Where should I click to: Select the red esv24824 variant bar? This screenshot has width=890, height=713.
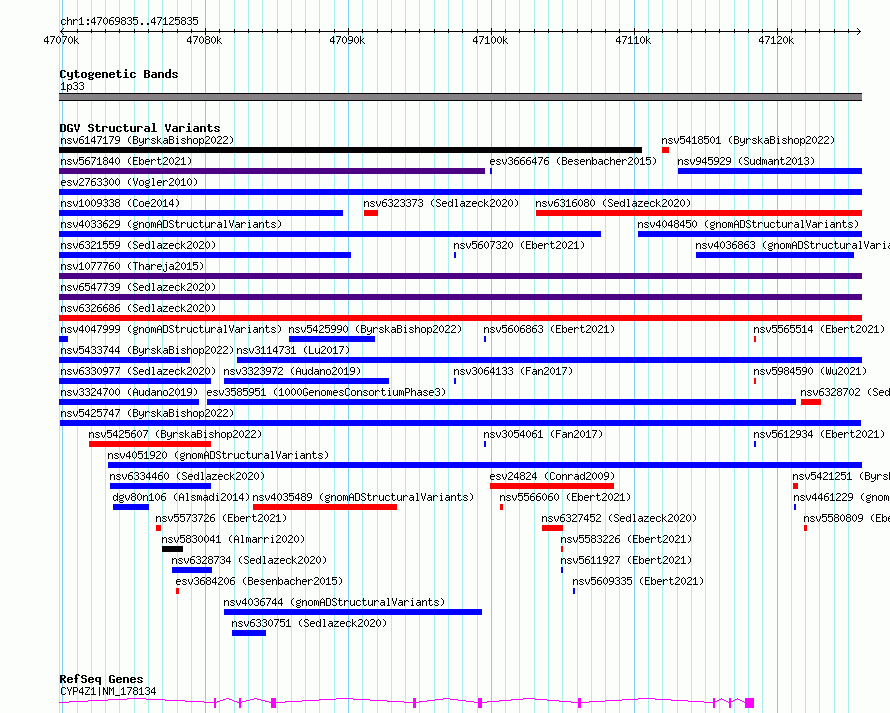click(552, 486)
